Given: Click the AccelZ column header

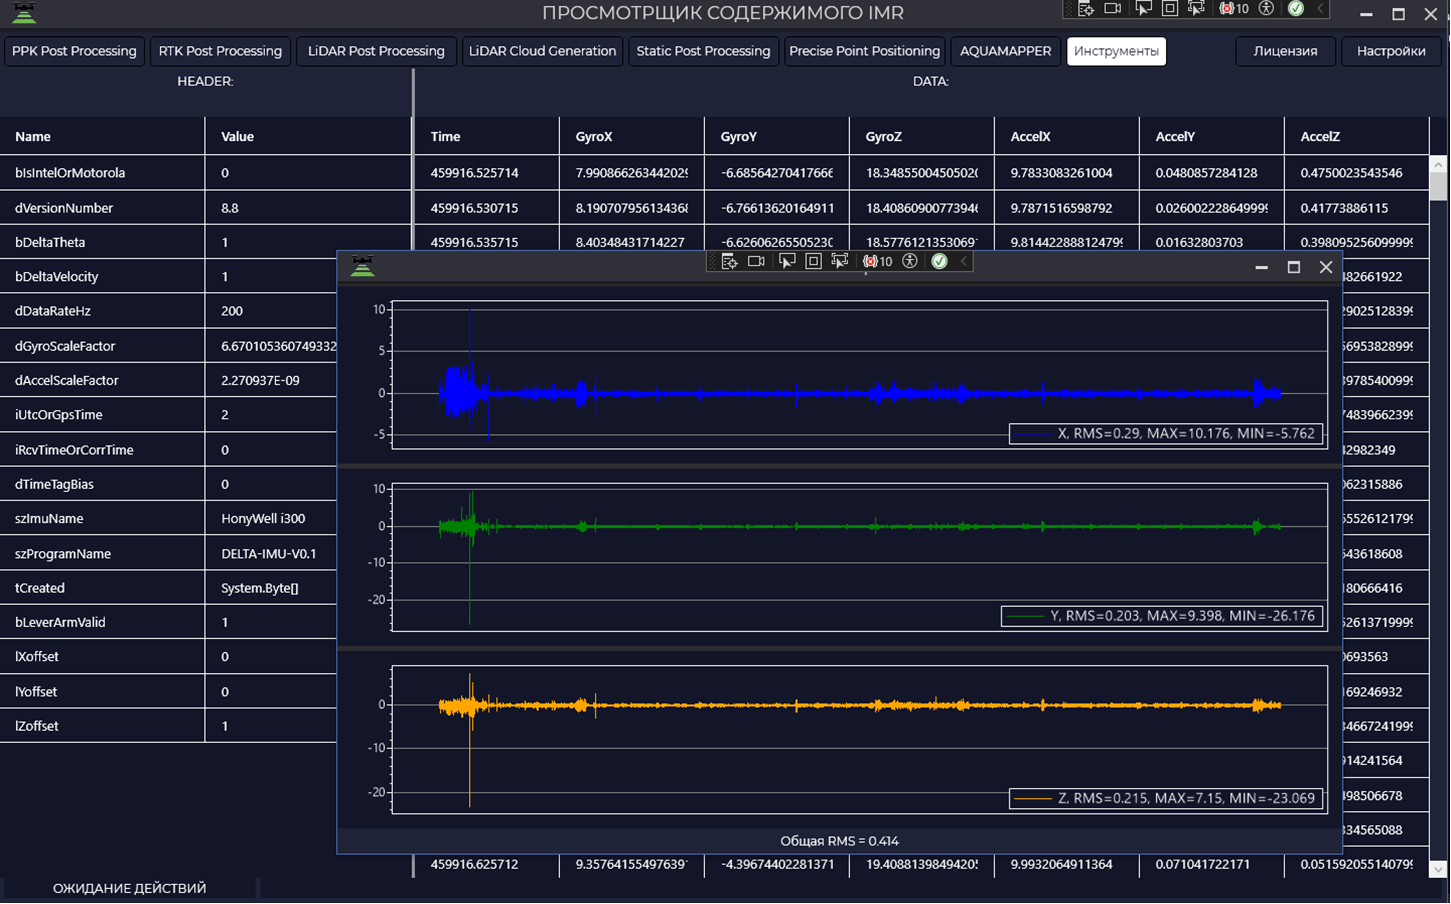Looking at the screenshot, I should coord(1357,136).
